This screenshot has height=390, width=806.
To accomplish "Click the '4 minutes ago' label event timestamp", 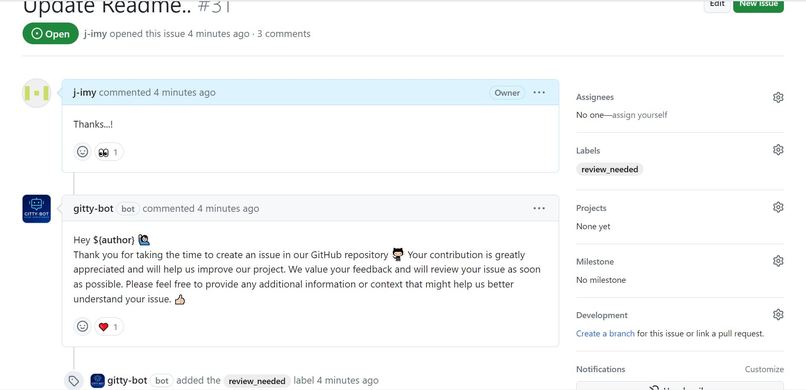I will coord(347,381).
